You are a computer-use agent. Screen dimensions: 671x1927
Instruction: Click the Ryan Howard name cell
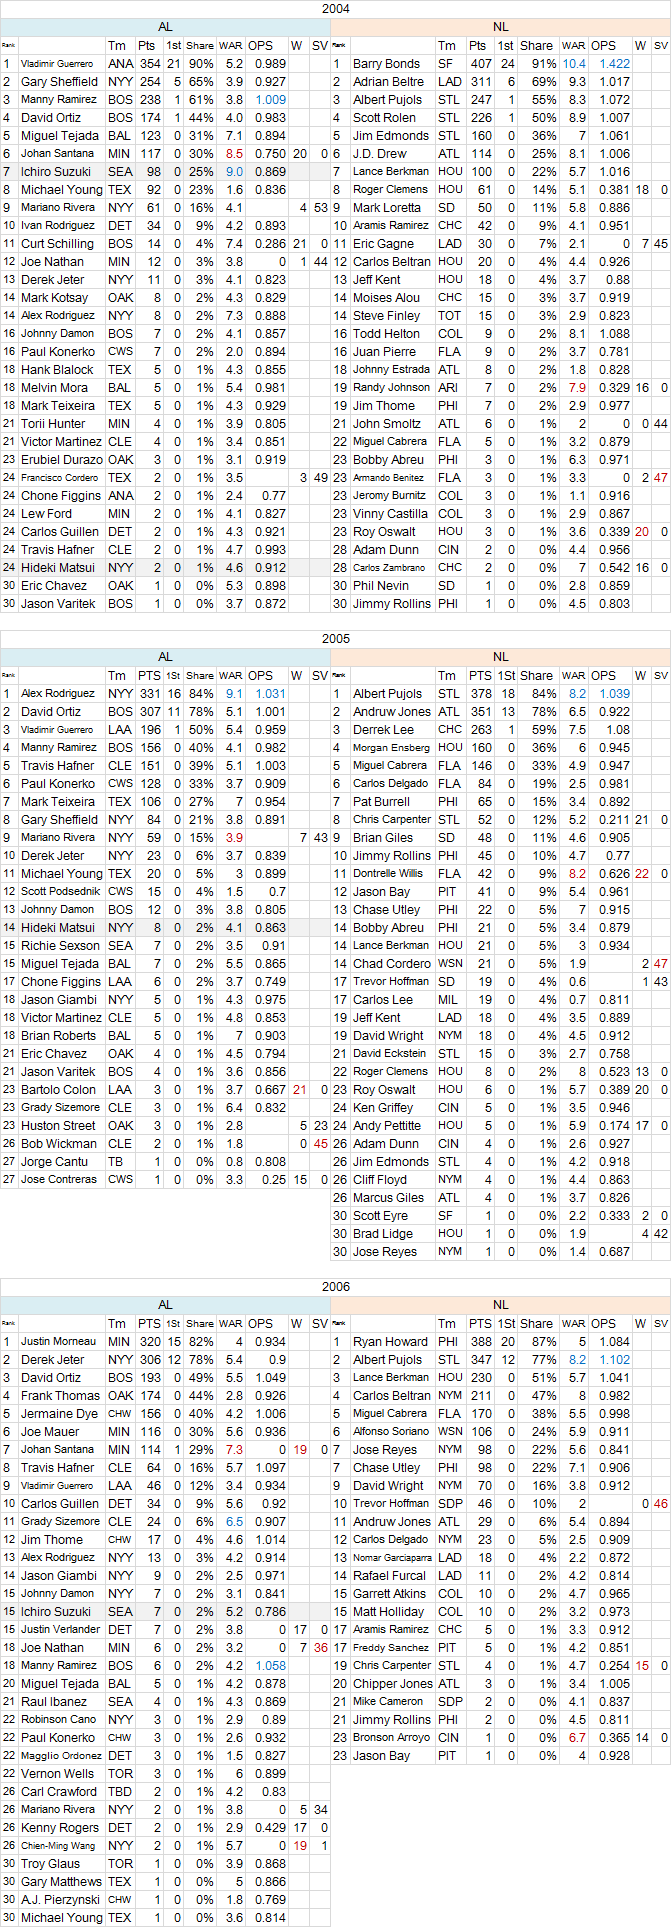click(392, 1342)
